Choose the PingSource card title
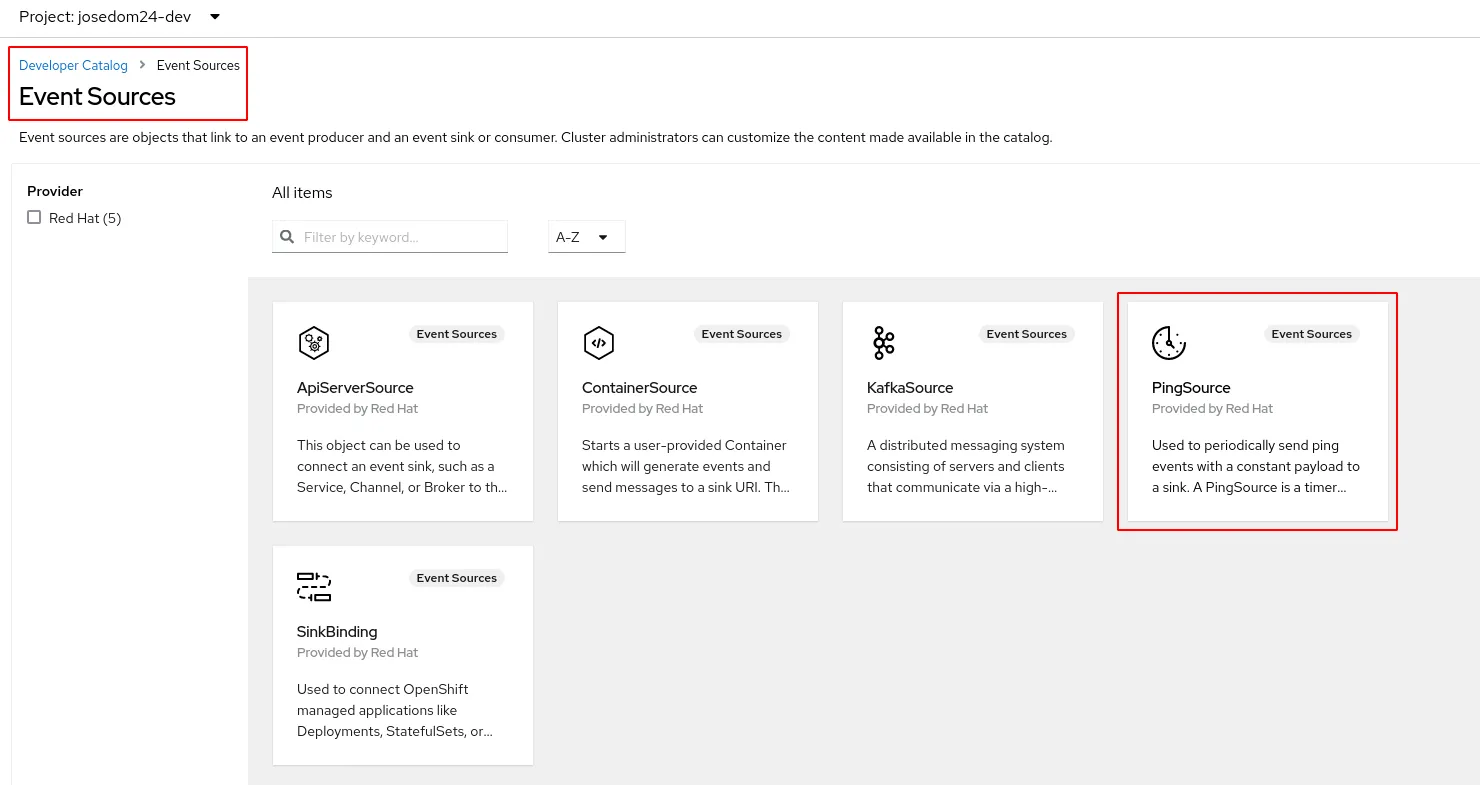Viewport: 1480px width, 785px height. pos(1191,388)
